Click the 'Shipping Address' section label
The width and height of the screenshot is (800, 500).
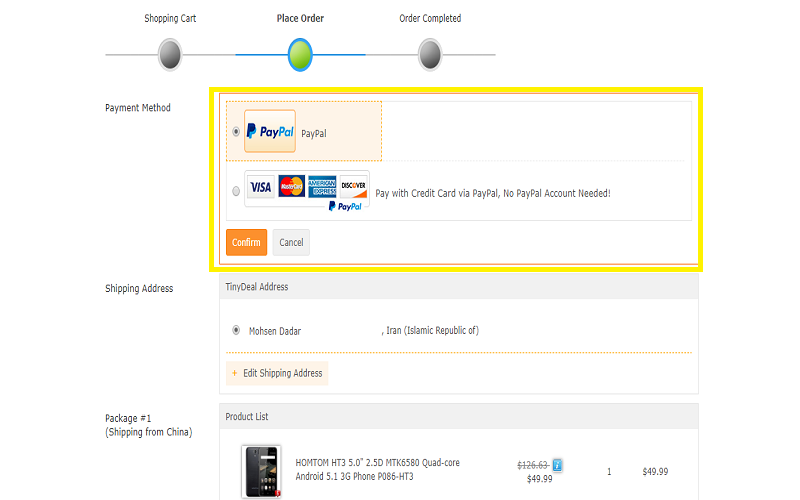pyautogui.click(x=139, y=288)
